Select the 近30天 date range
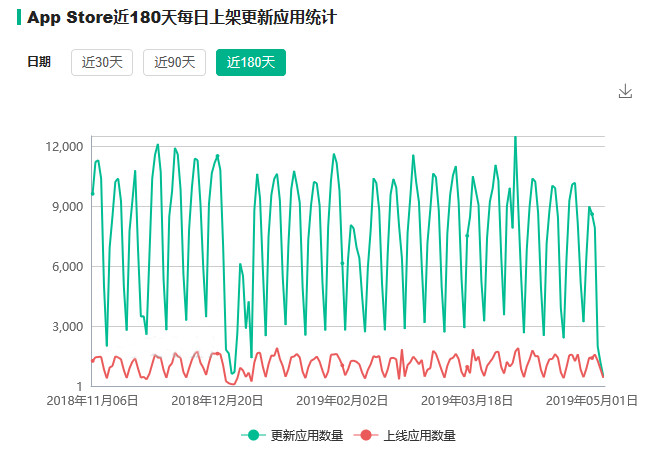Screen dimensions: 652x452 point(102,62)
